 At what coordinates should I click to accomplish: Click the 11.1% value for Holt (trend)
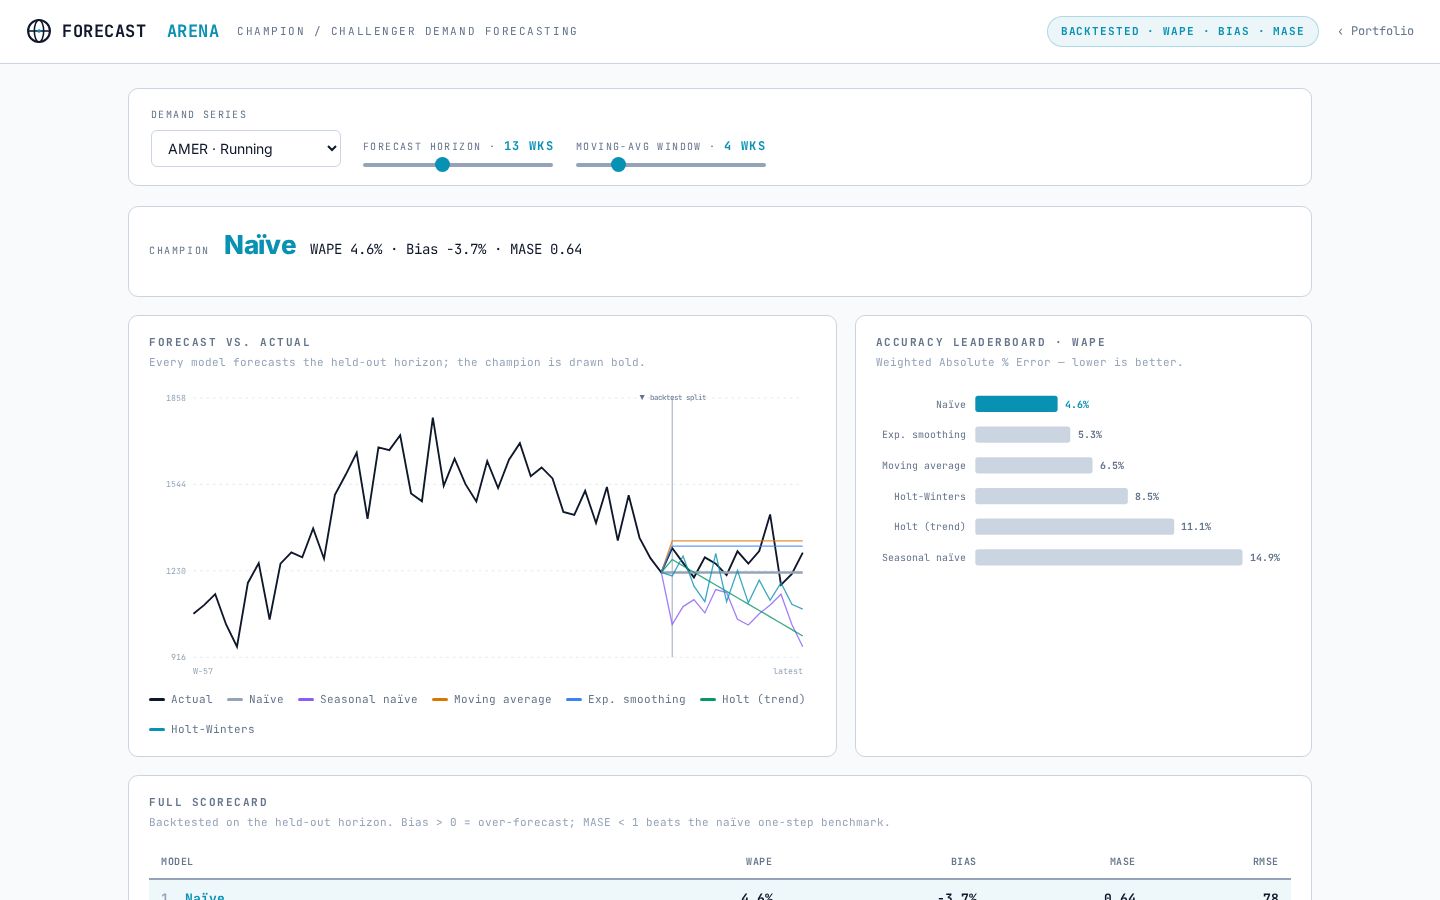point(1196,527)
